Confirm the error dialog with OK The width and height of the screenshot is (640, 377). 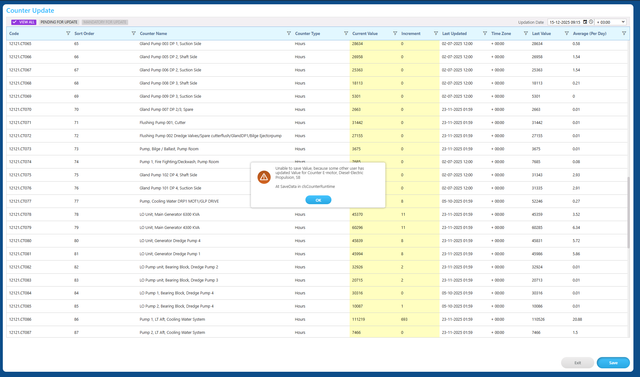click(318, 200)
